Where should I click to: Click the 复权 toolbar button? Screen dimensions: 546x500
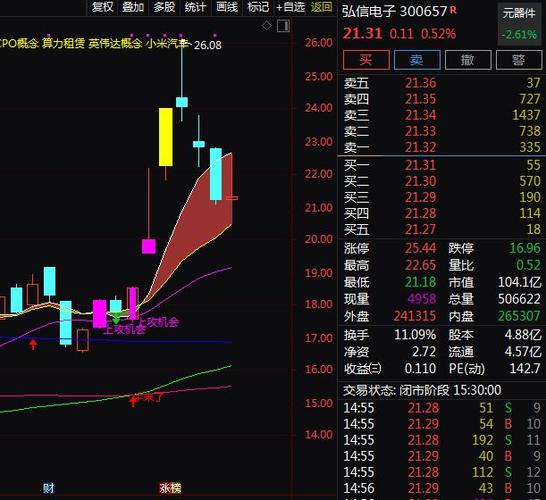102,7
